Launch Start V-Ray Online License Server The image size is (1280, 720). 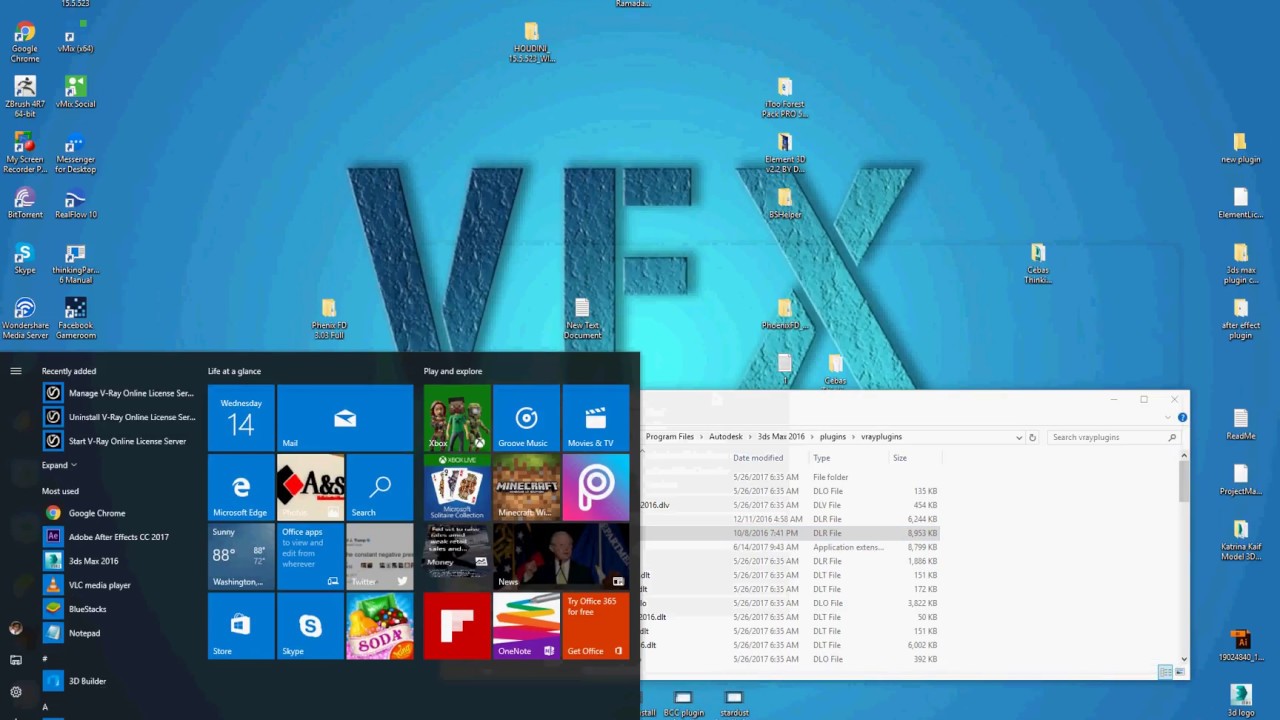point(120,441)
